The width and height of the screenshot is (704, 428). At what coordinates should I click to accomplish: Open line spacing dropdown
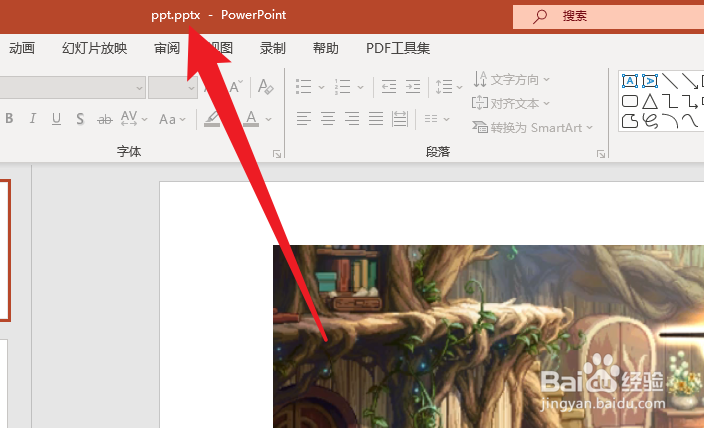pyautogui.click(x=449, y=86)
